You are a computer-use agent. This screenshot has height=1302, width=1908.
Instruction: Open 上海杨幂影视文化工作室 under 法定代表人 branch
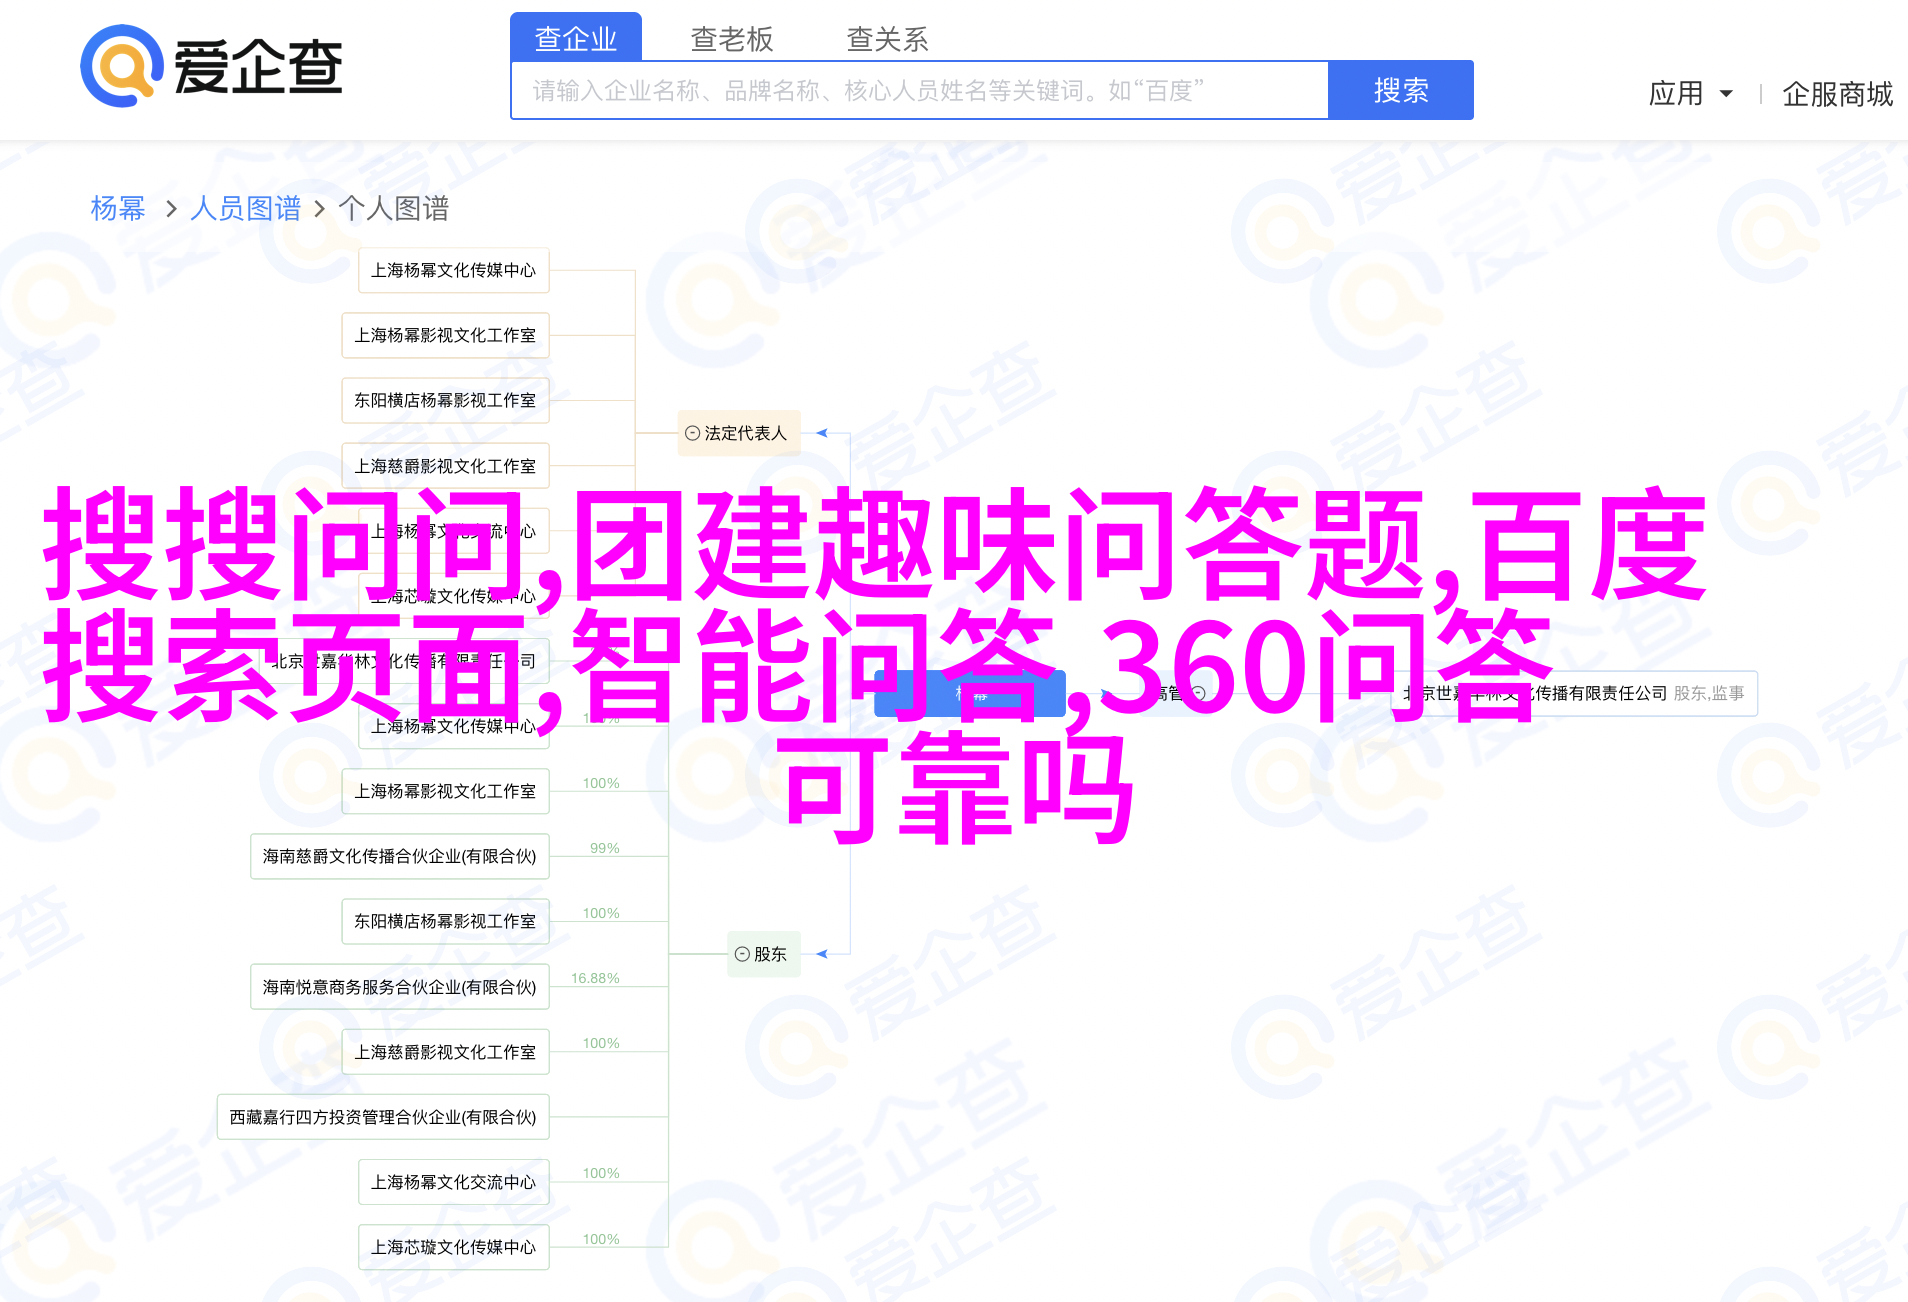point(446,335)
